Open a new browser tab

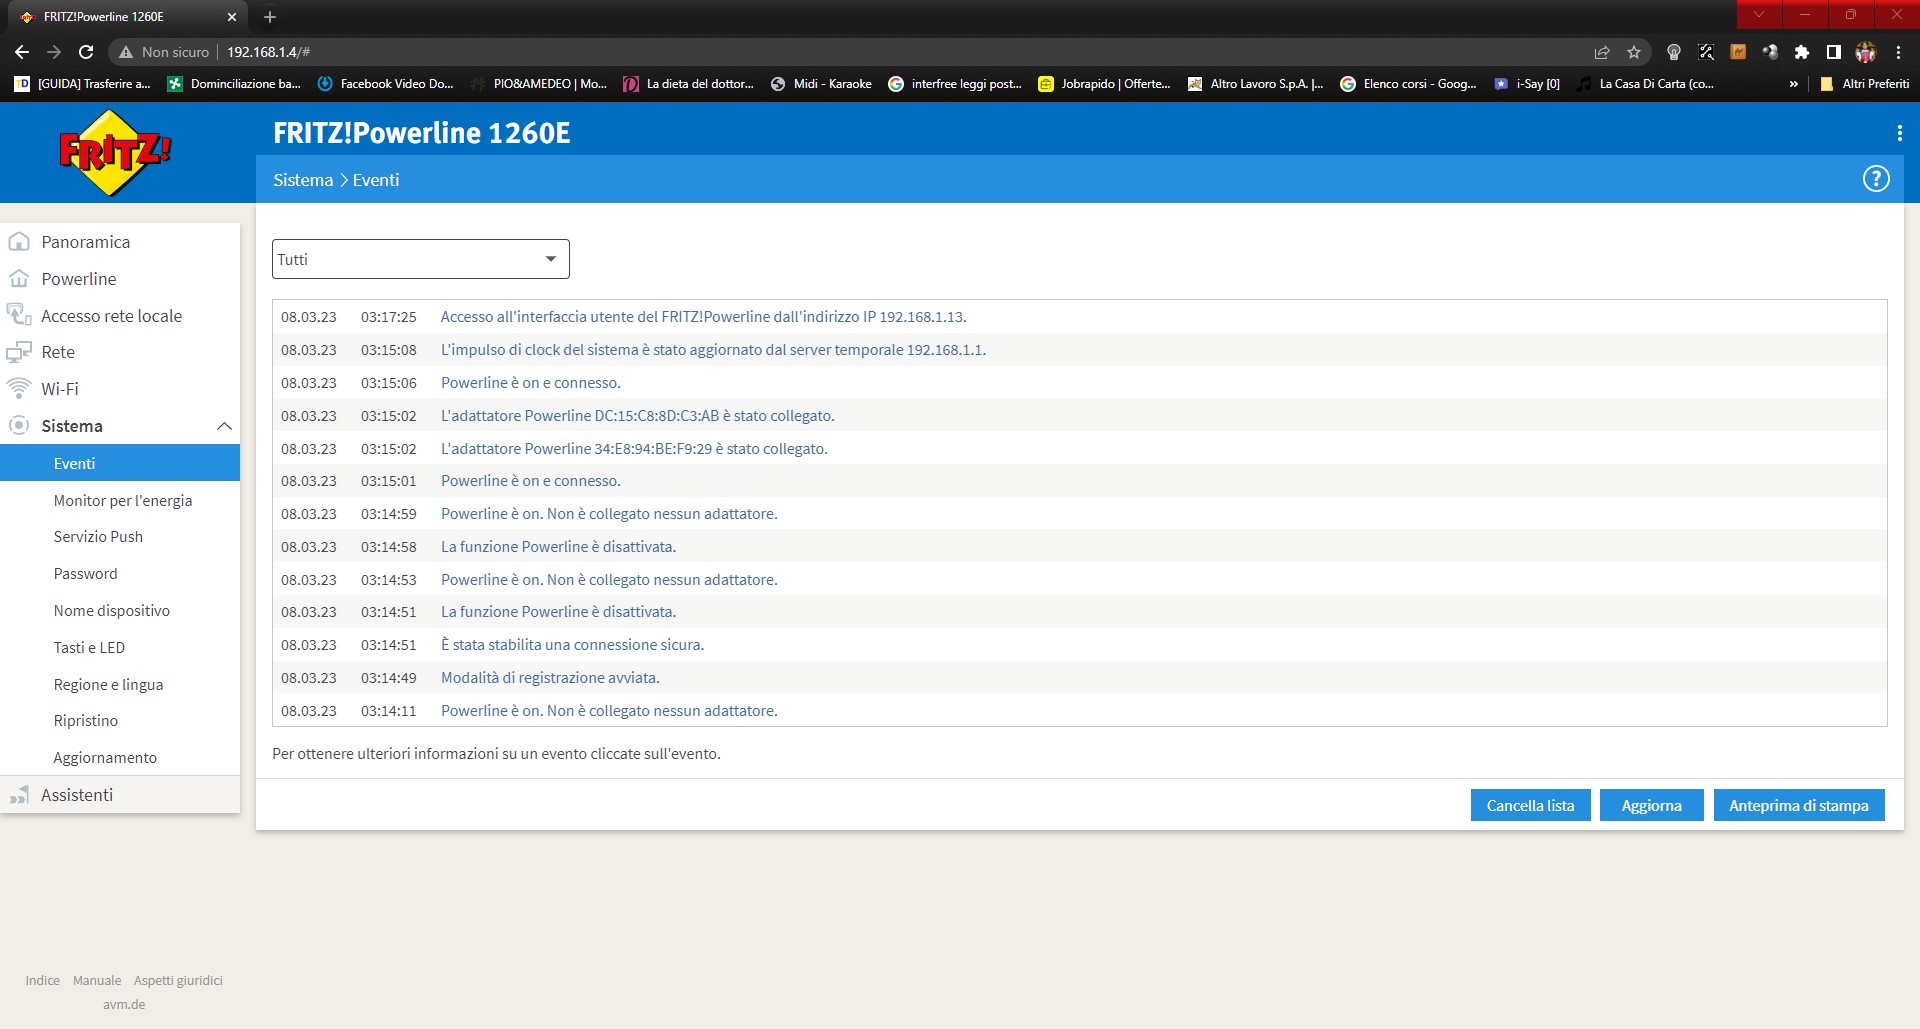(270, 17)
